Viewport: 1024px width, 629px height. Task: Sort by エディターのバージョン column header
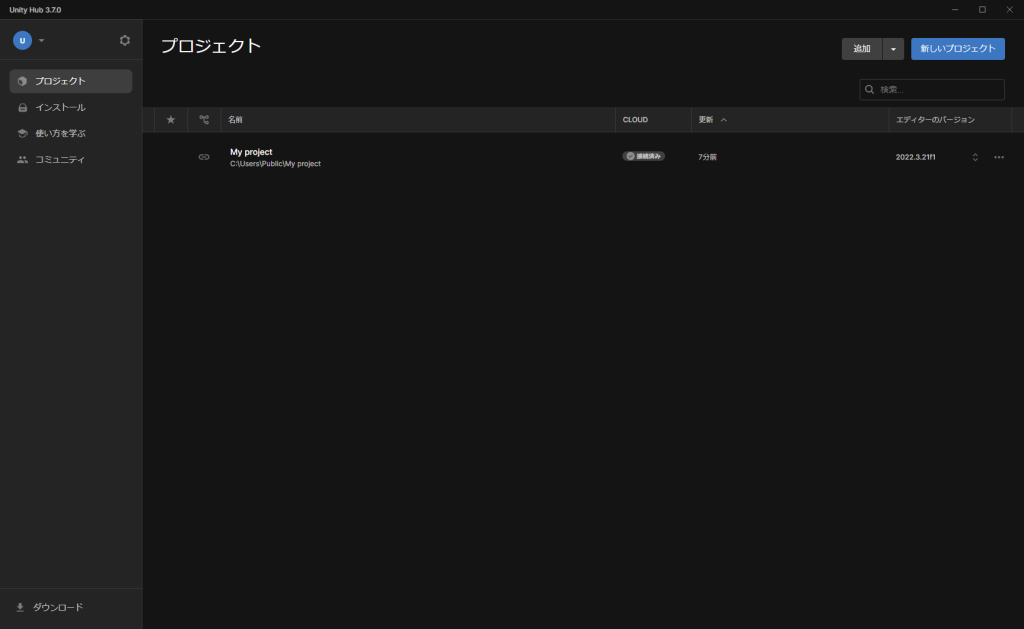pos(935,120)
